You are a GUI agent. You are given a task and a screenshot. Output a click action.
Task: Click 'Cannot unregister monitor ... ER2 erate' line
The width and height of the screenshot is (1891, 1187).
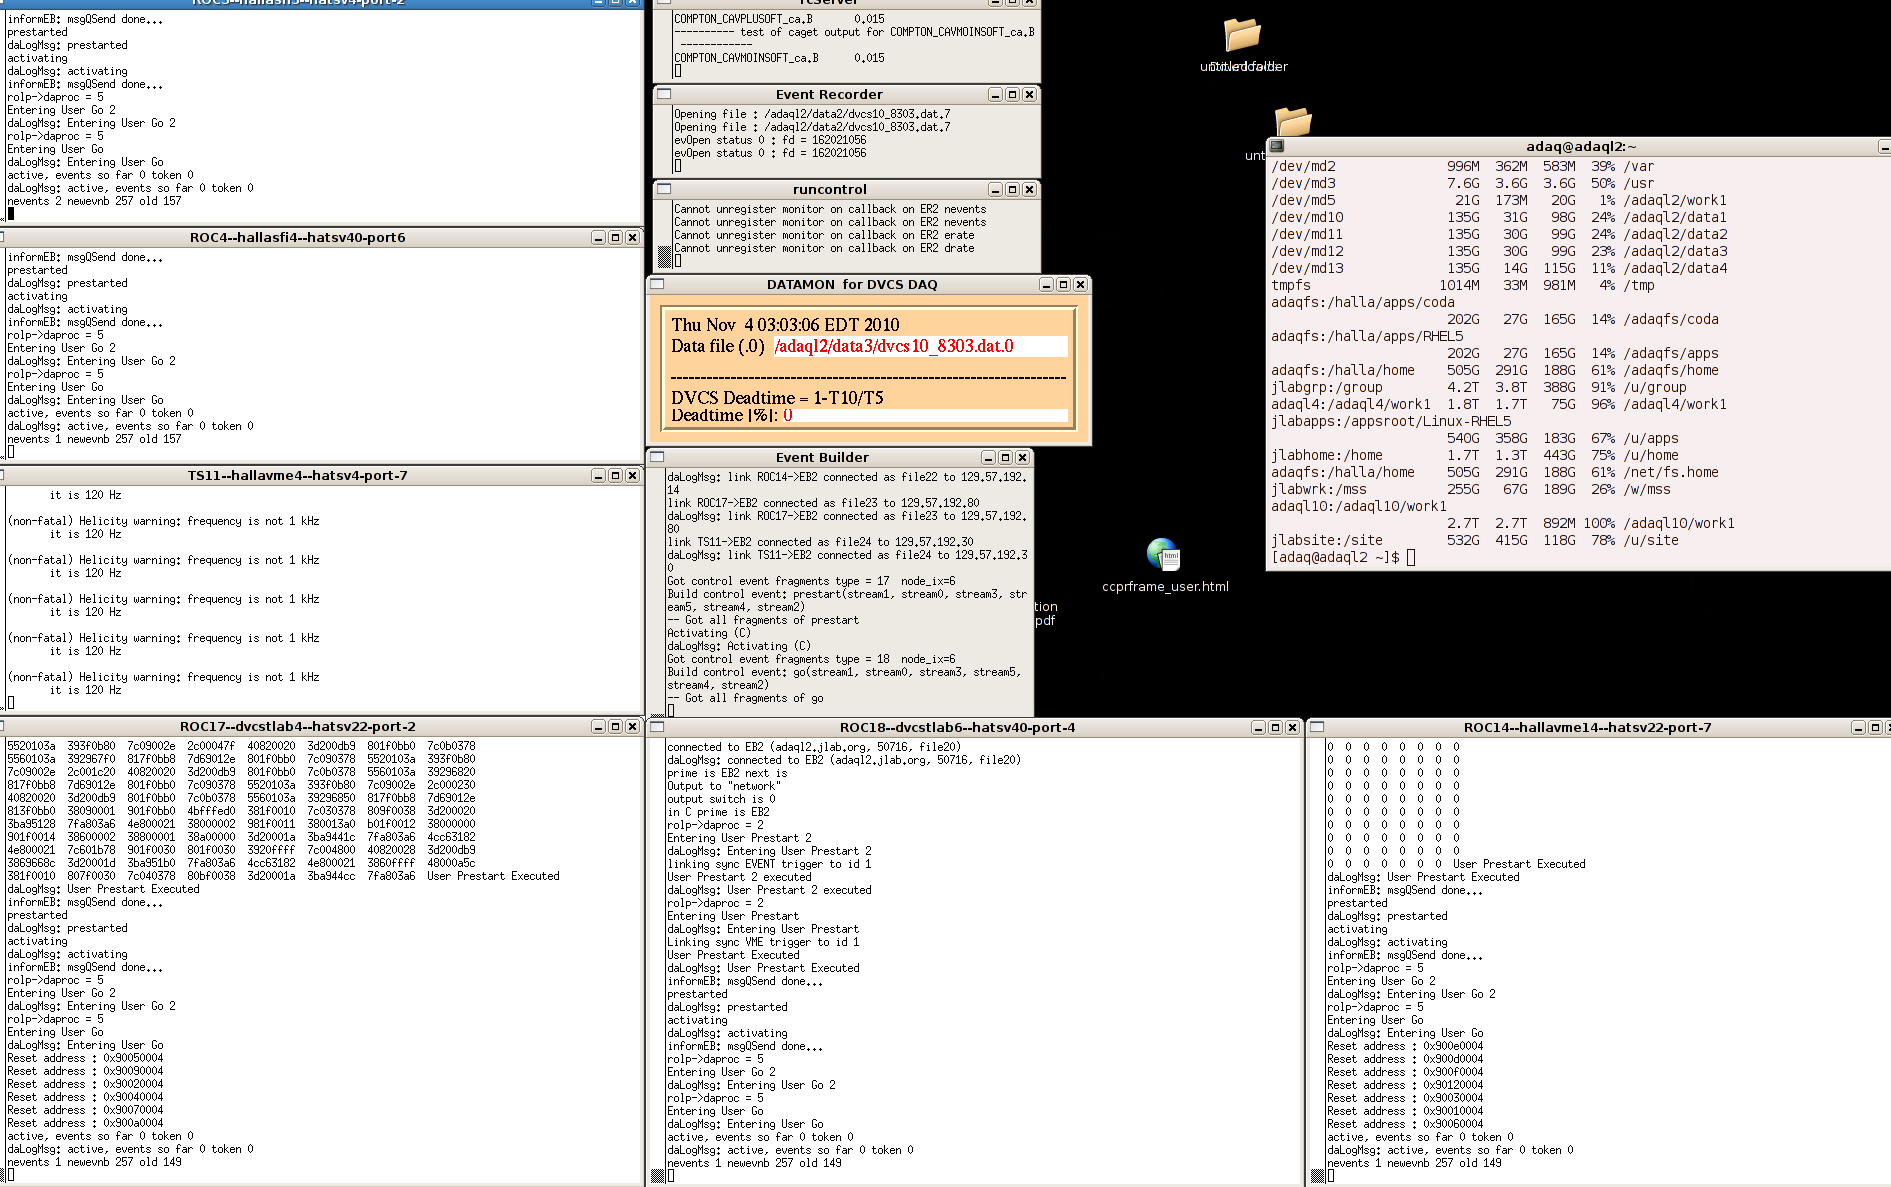pyautogui.click(x=824, y=235)
